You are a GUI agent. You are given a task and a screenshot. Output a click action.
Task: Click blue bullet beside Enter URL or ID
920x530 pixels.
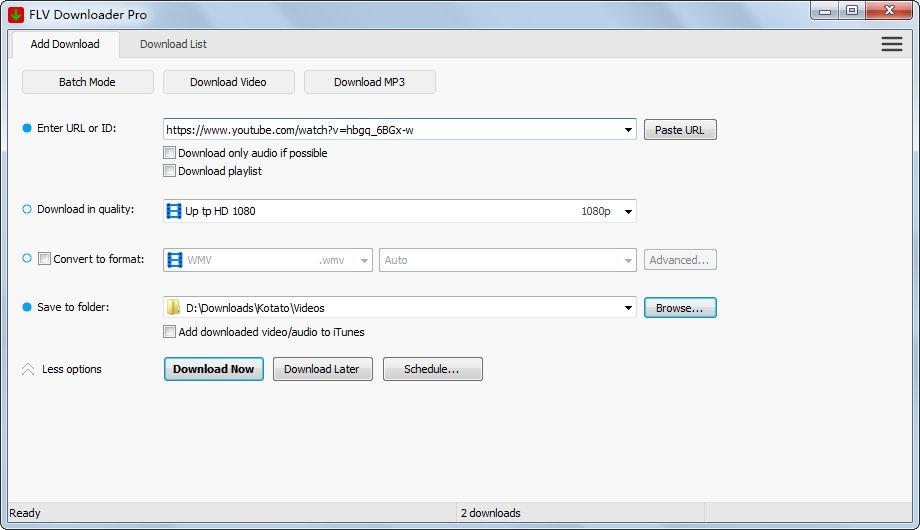tap(26, 128)
